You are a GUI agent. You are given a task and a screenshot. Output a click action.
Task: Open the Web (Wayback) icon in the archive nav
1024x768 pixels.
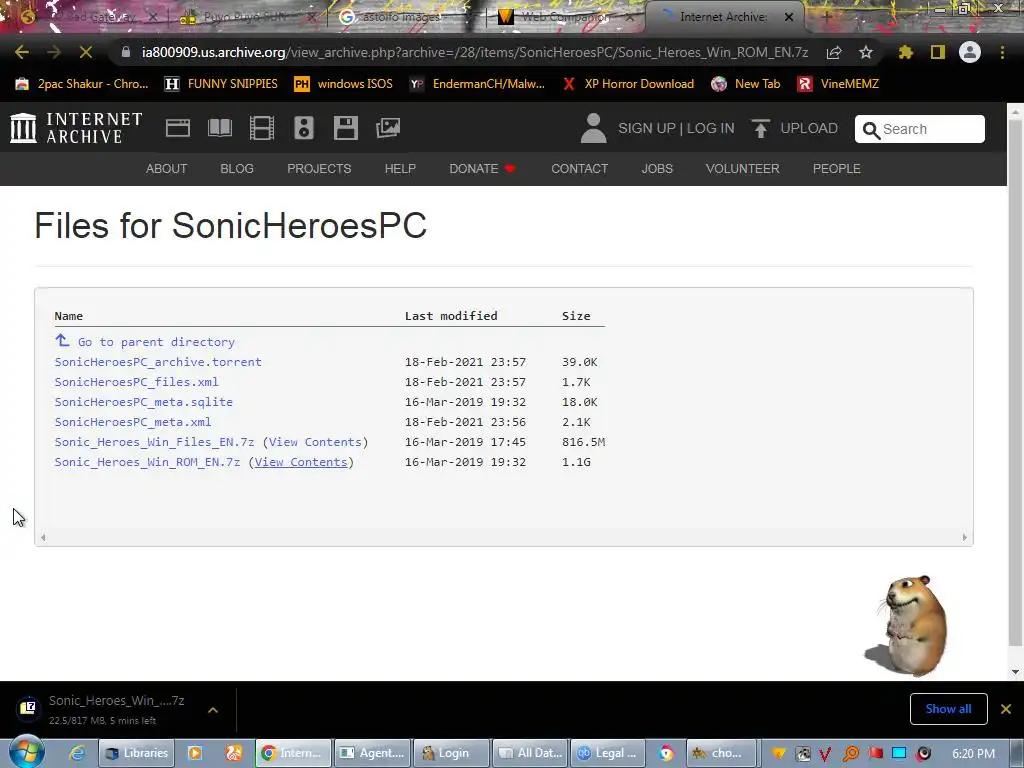tap(178, 128)
